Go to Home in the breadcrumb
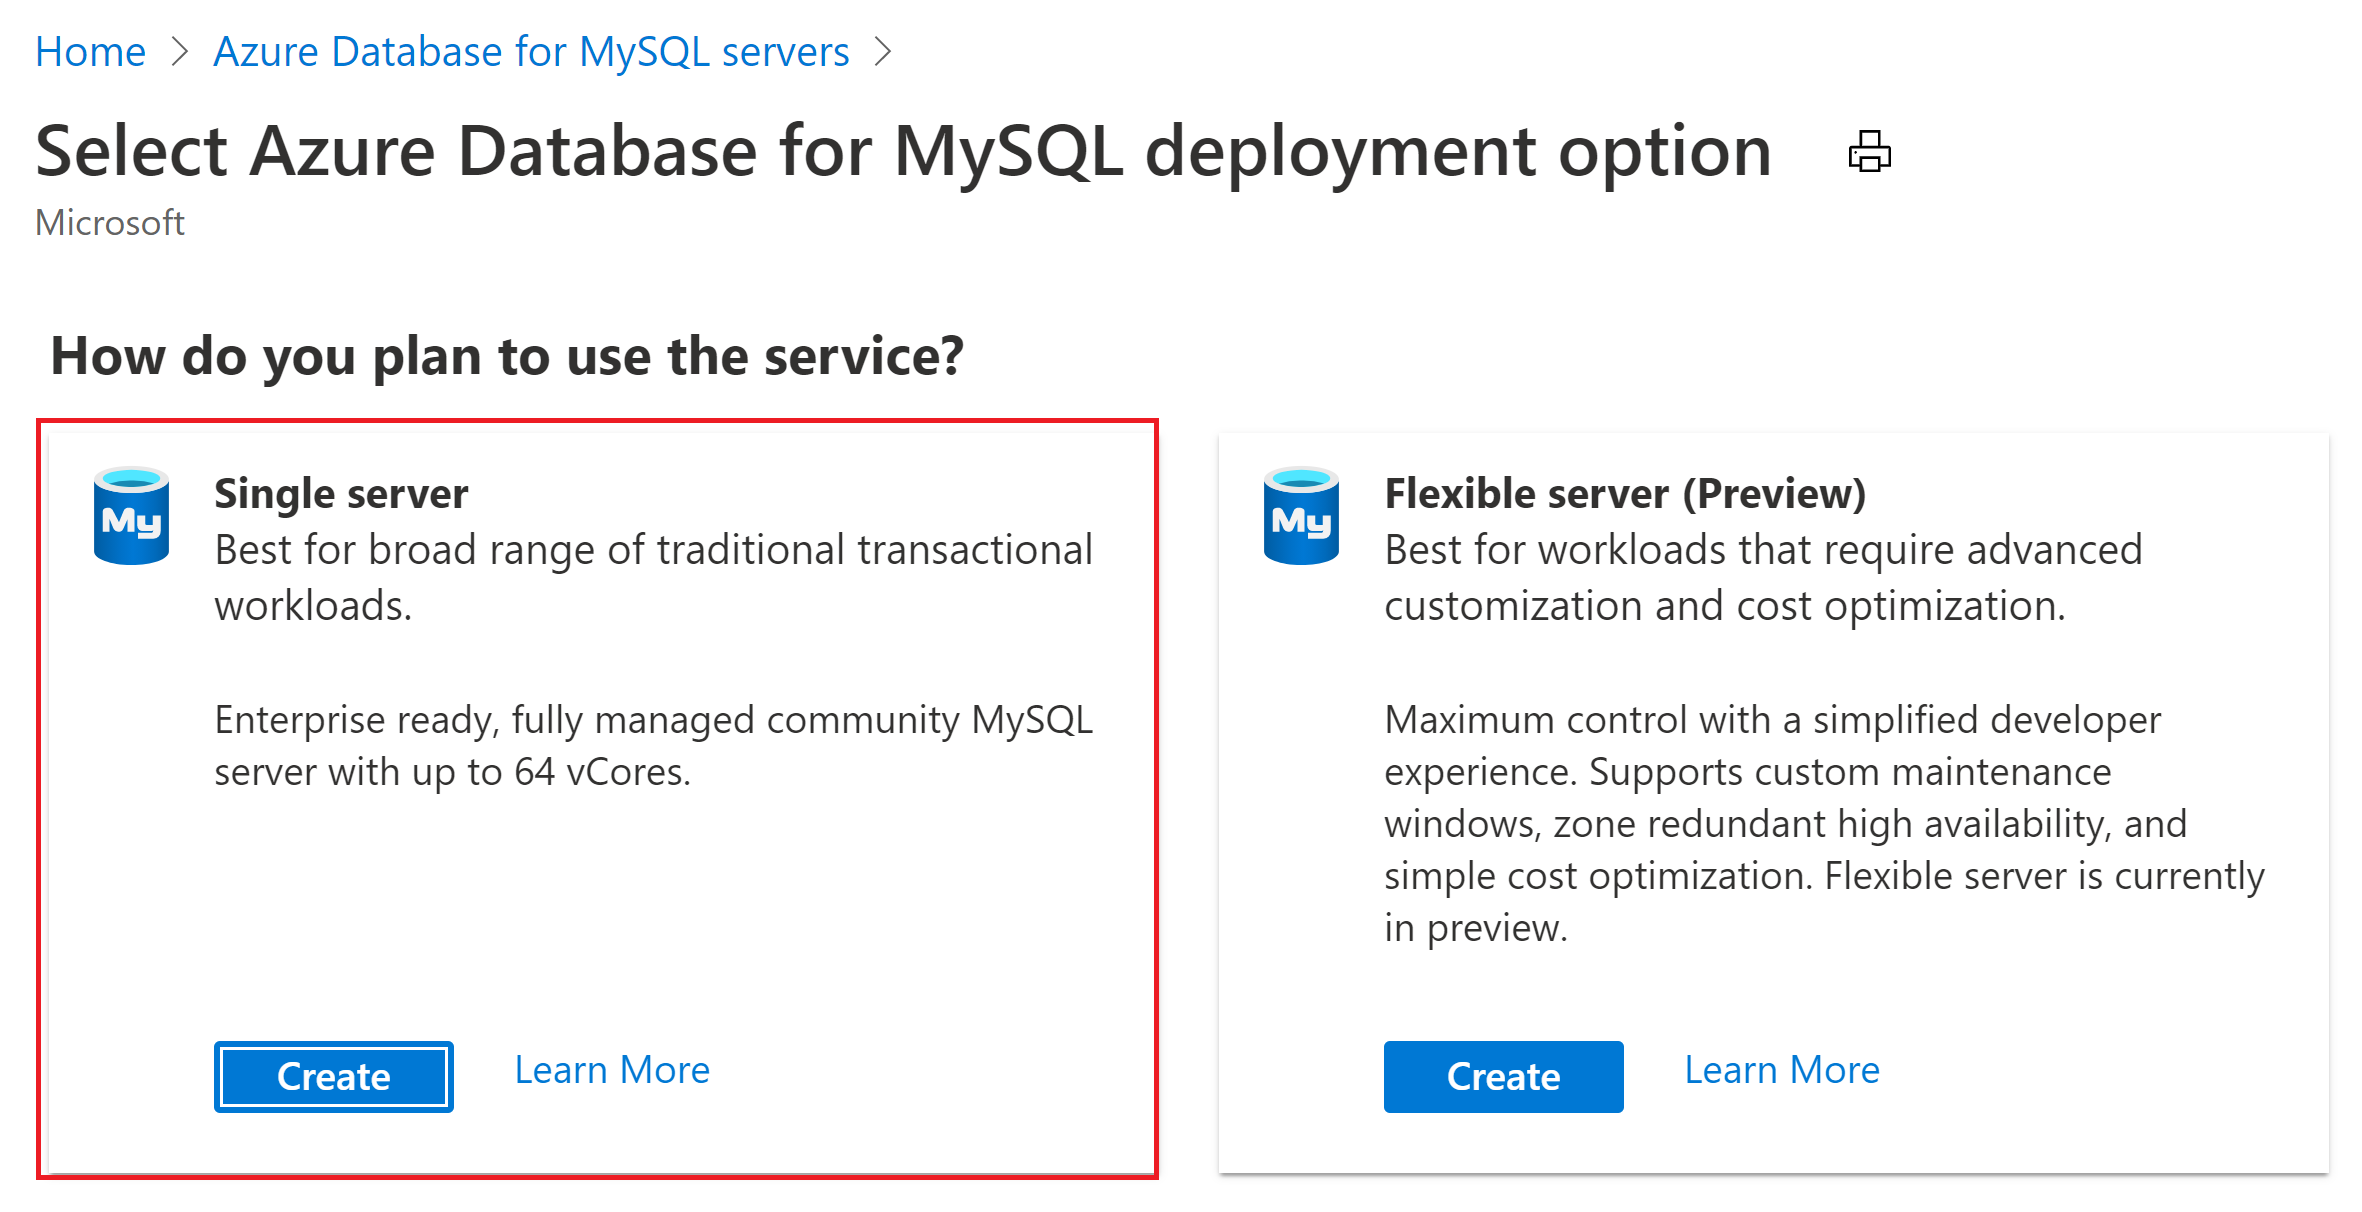This screenshot has width=2362, height=1212. click(90, 52)
